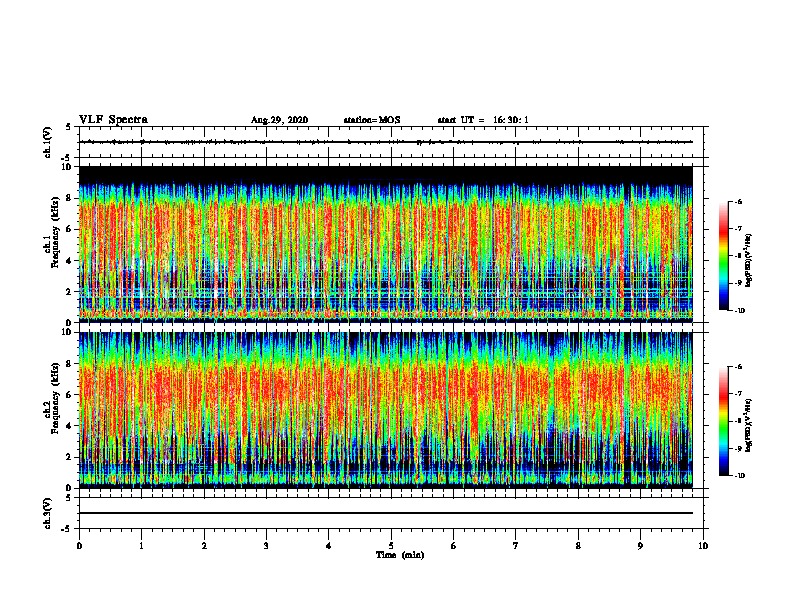This screenshot has width=792, height=612.
Task: Click the "2" tick on the time axis
Action: pos(204,546)
